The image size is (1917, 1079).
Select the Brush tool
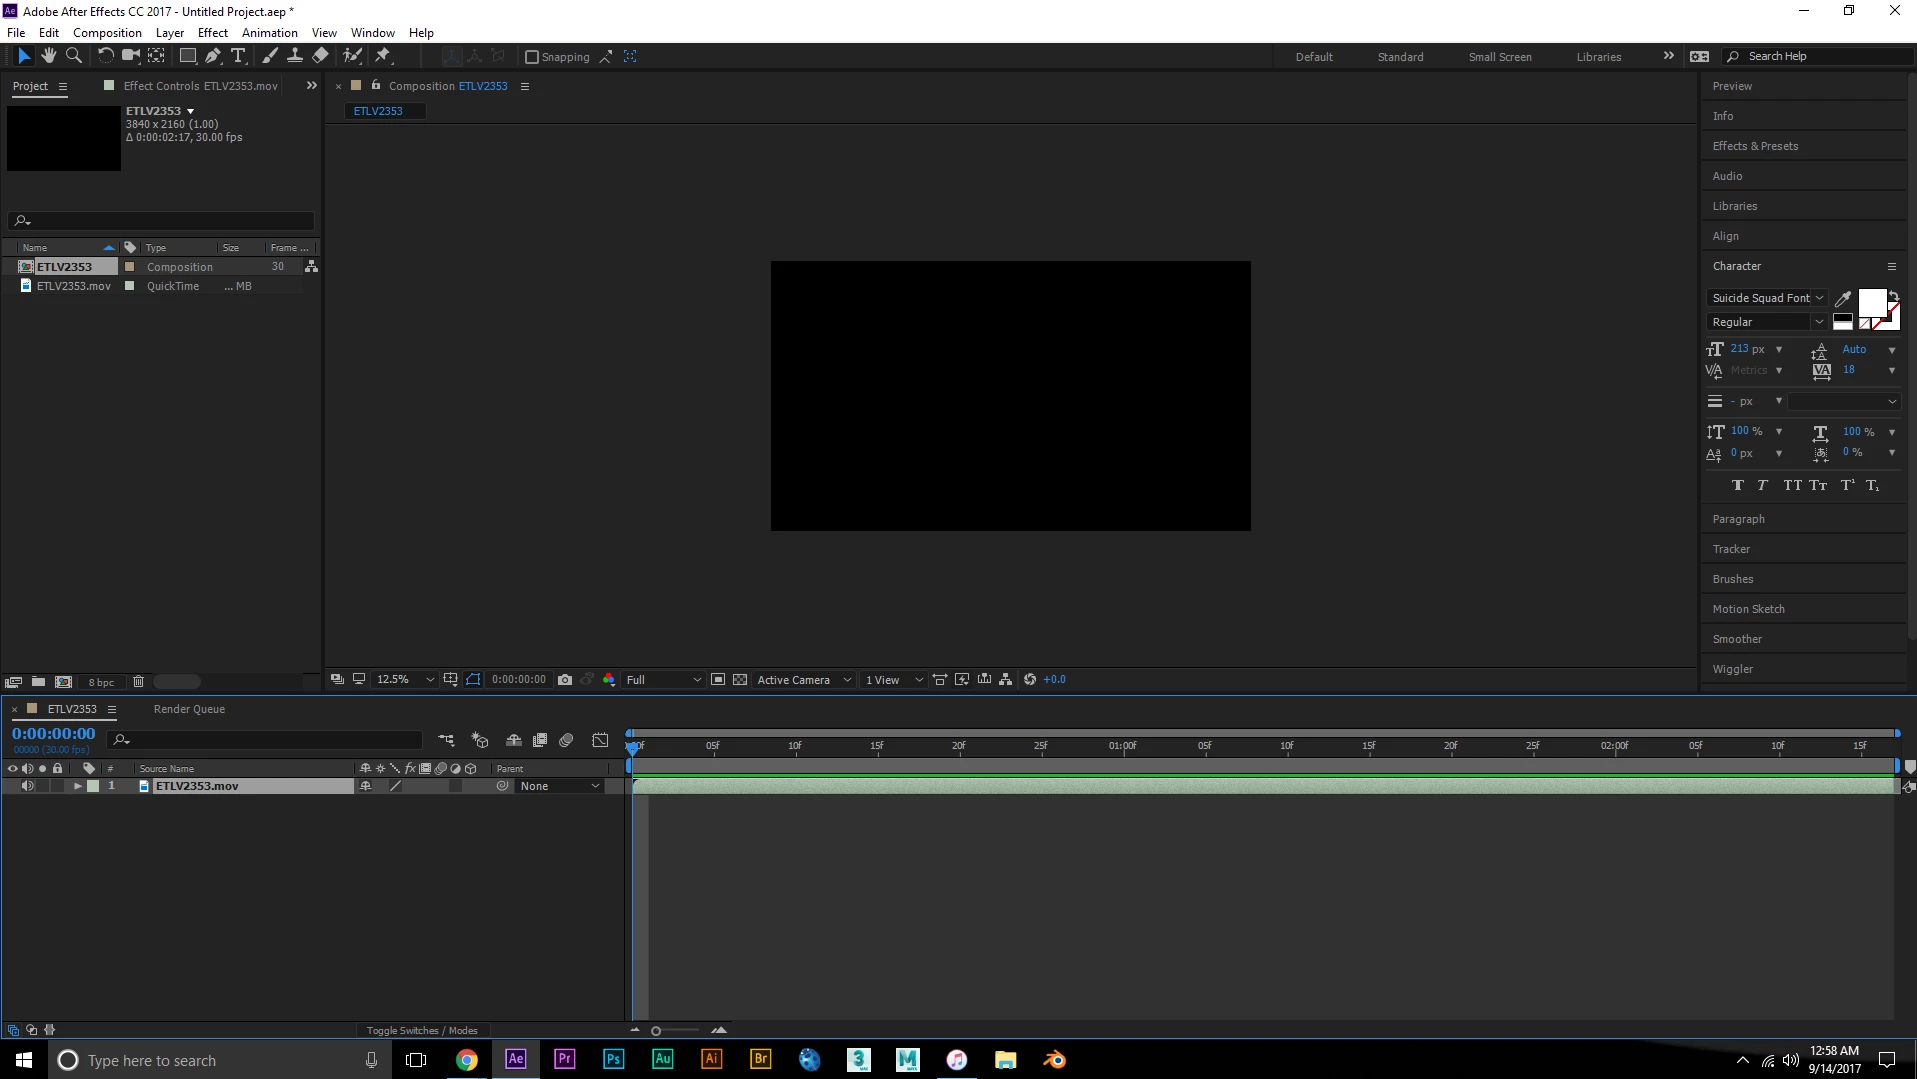(x=269, y=56)
